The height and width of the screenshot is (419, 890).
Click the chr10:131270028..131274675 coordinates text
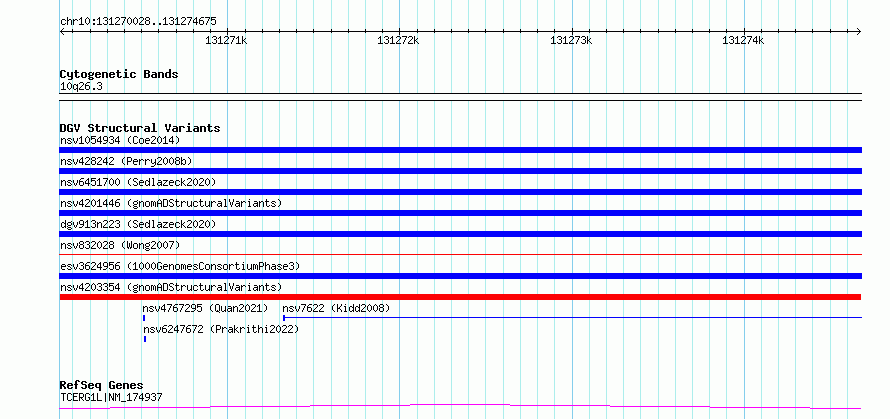pos(138,22)
